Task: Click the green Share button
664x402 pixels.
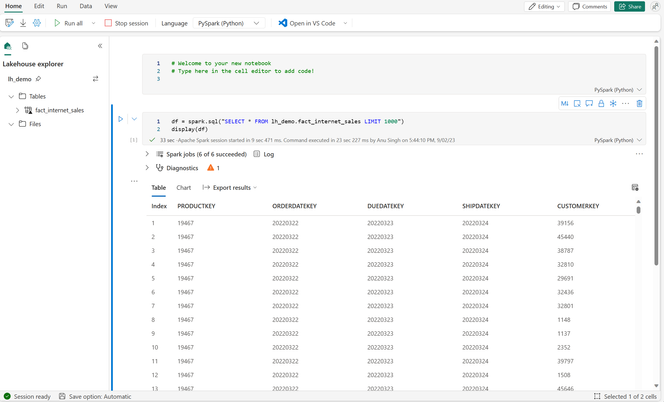Action: tap(630, 6)
